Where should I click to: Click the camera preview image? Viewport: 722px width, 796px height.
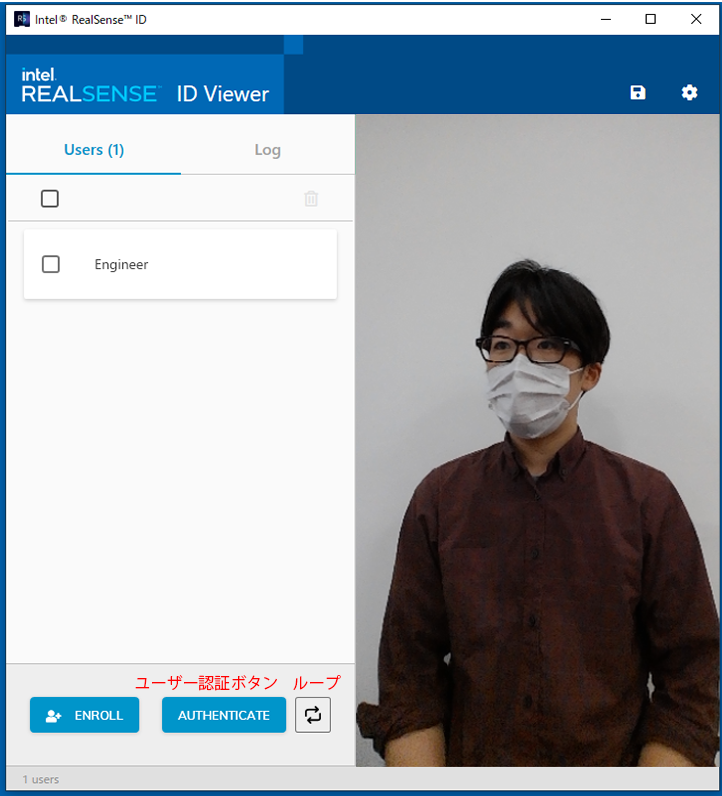537,440
